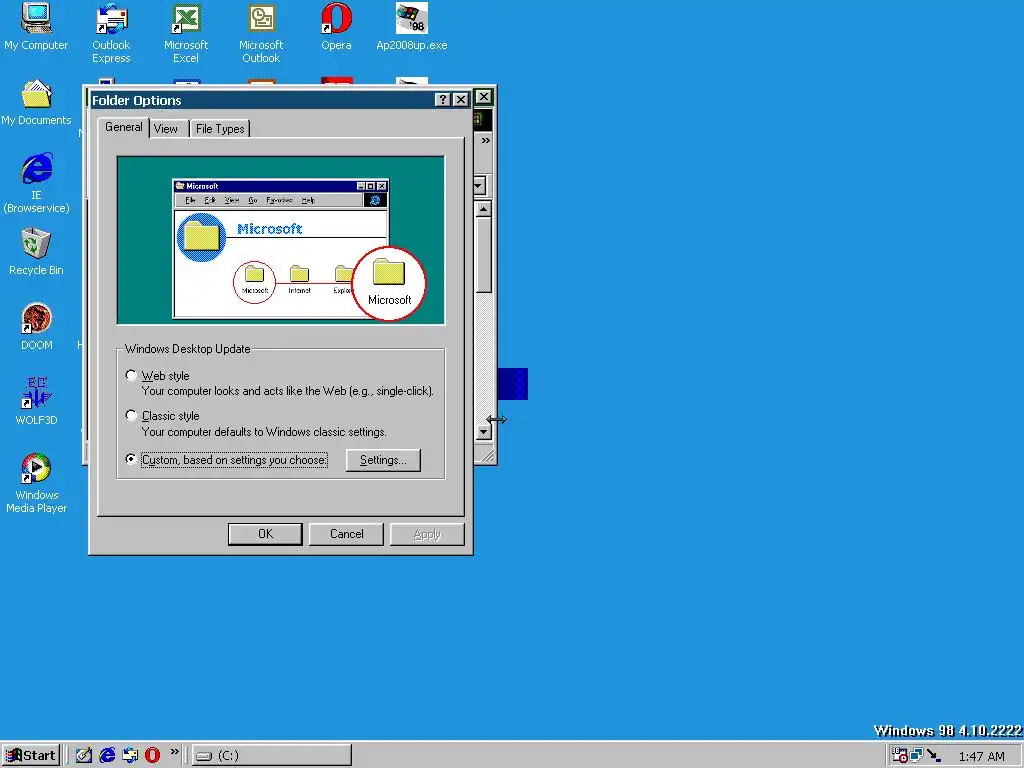Click the Show Desktop quick launch icon

click(x=84, y=755)
